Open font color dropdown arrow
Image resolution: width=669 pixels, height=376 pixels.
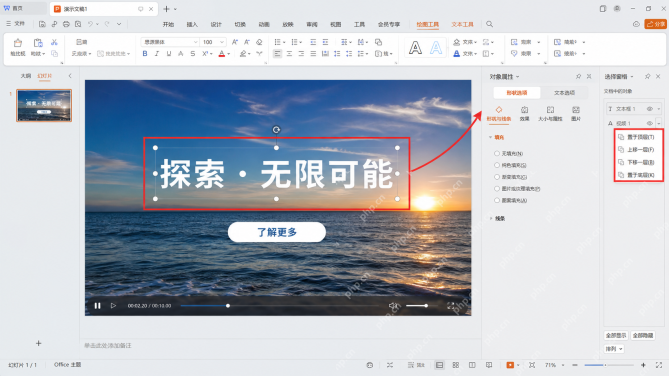click(229, 54)
